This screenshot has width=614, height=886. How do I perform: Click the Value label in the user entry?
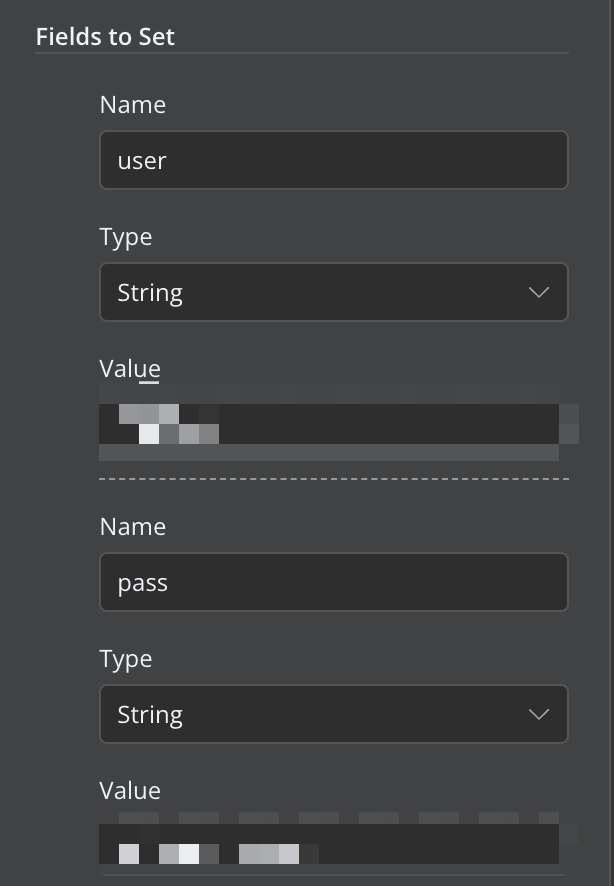pos(130,369)
